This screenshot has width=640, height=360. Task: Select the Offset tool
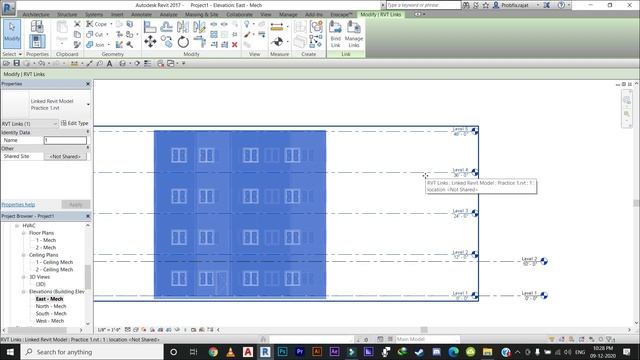(167, 27)
